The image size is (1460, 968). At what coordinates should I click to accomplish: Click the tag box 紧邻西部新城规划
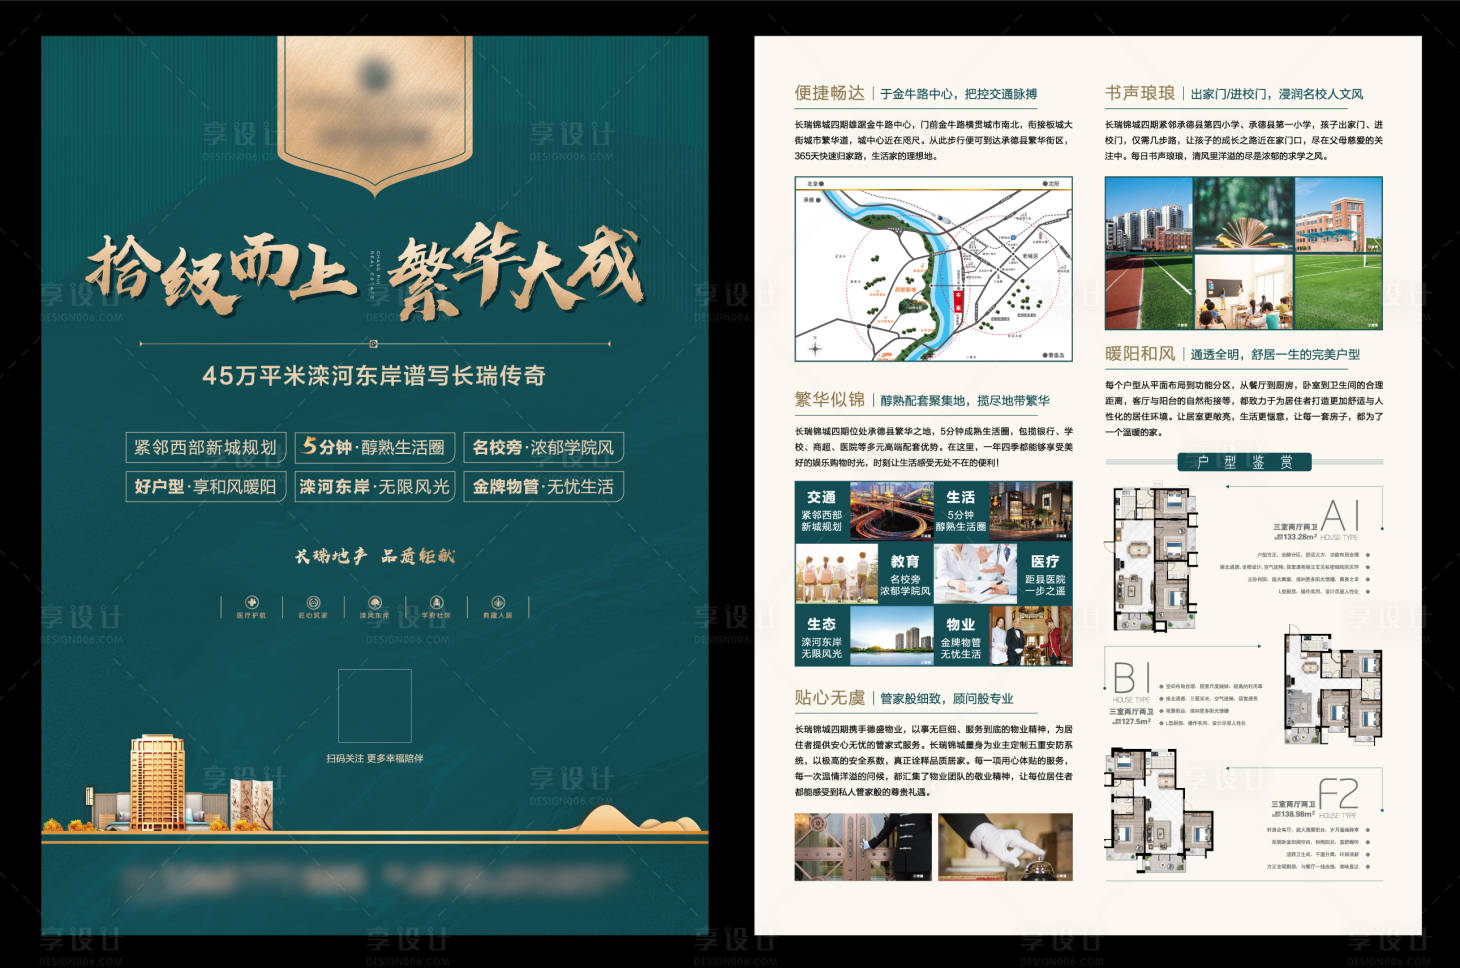click(x=206, y=447)
